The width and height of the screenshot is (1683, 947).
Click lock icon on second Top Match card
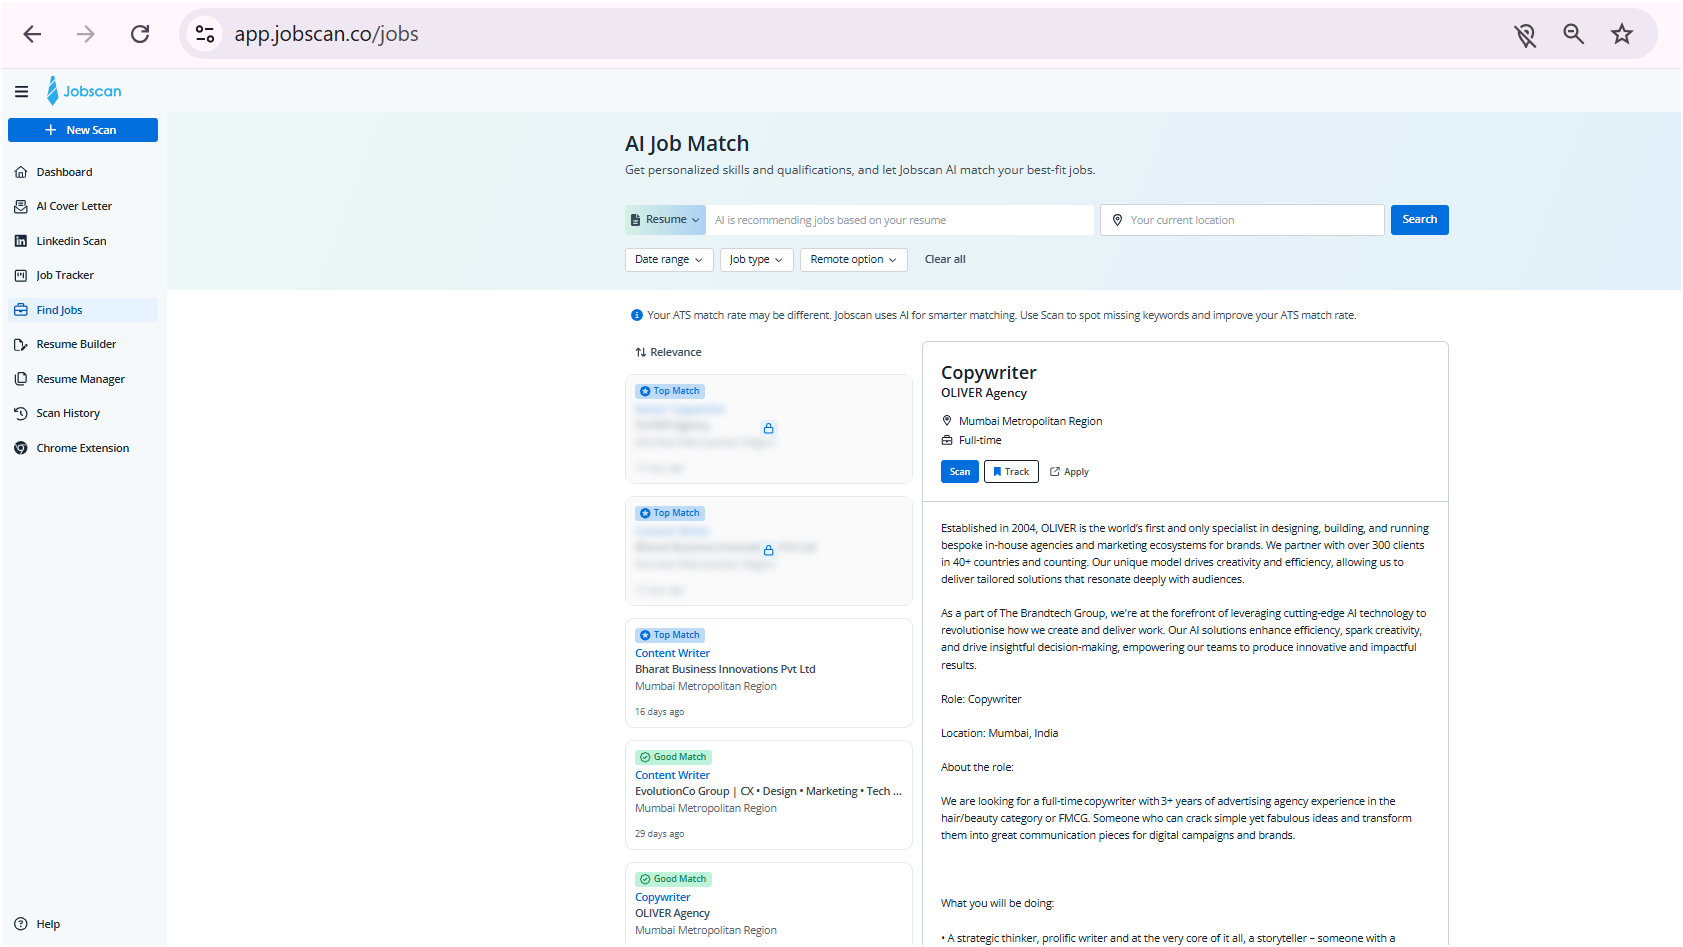click(768, 550)
